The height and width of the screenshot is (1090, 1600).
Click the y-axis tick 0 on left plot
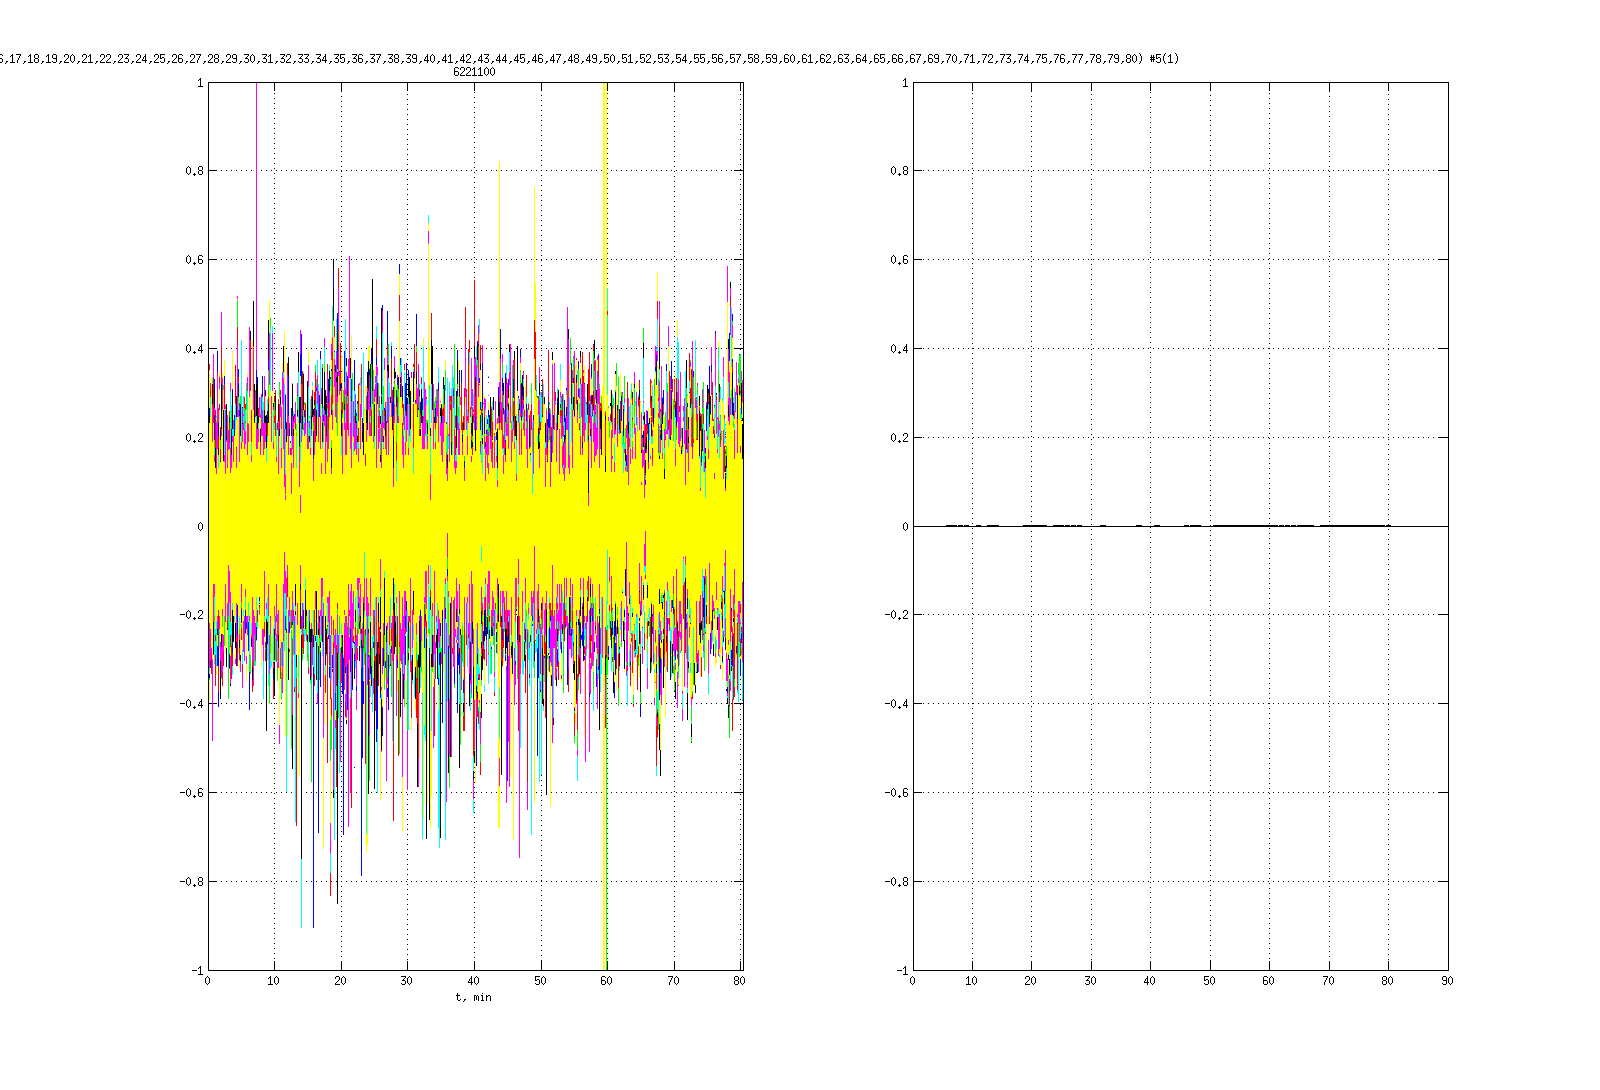[200, 527]
